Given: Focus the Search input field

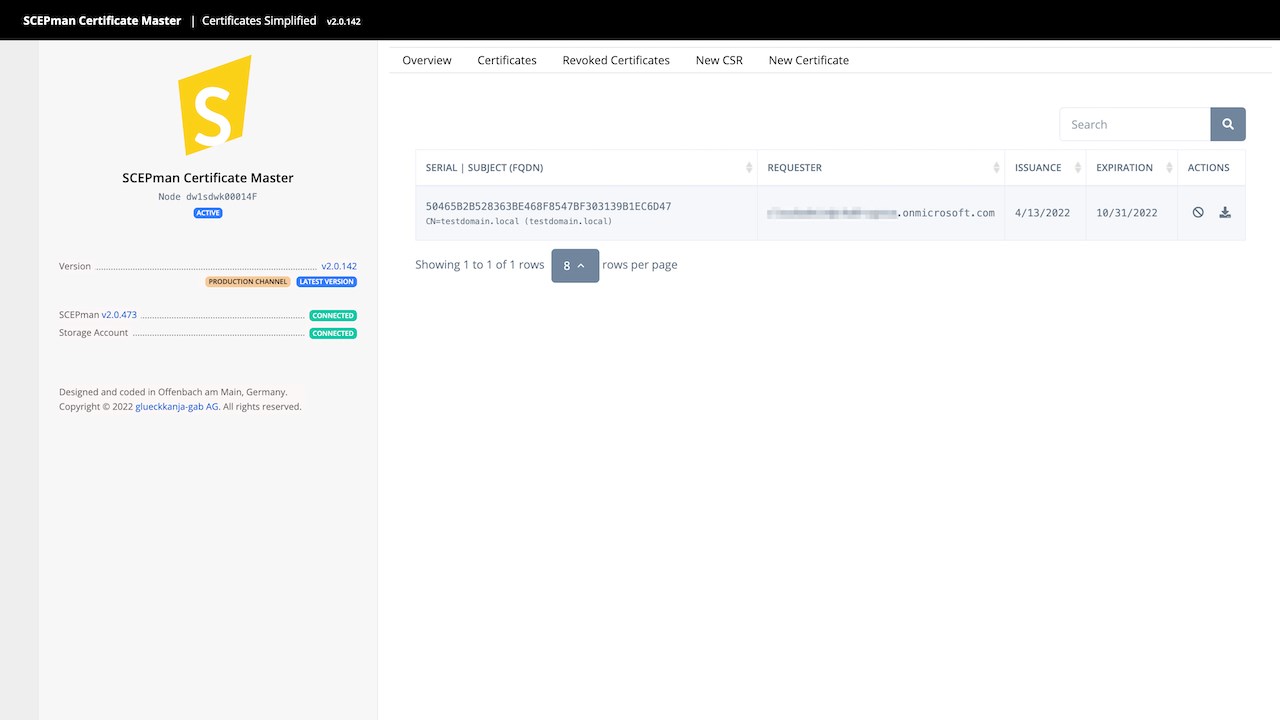Looking at the screenshot, I should [1135, 124].
